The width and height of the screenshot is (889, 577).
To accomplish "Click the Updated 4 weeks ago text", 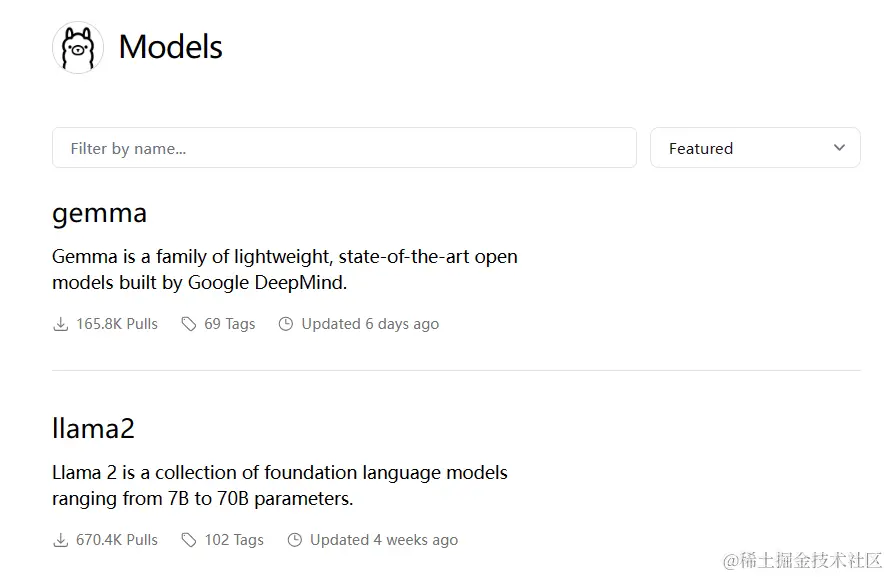I will 384,540.
